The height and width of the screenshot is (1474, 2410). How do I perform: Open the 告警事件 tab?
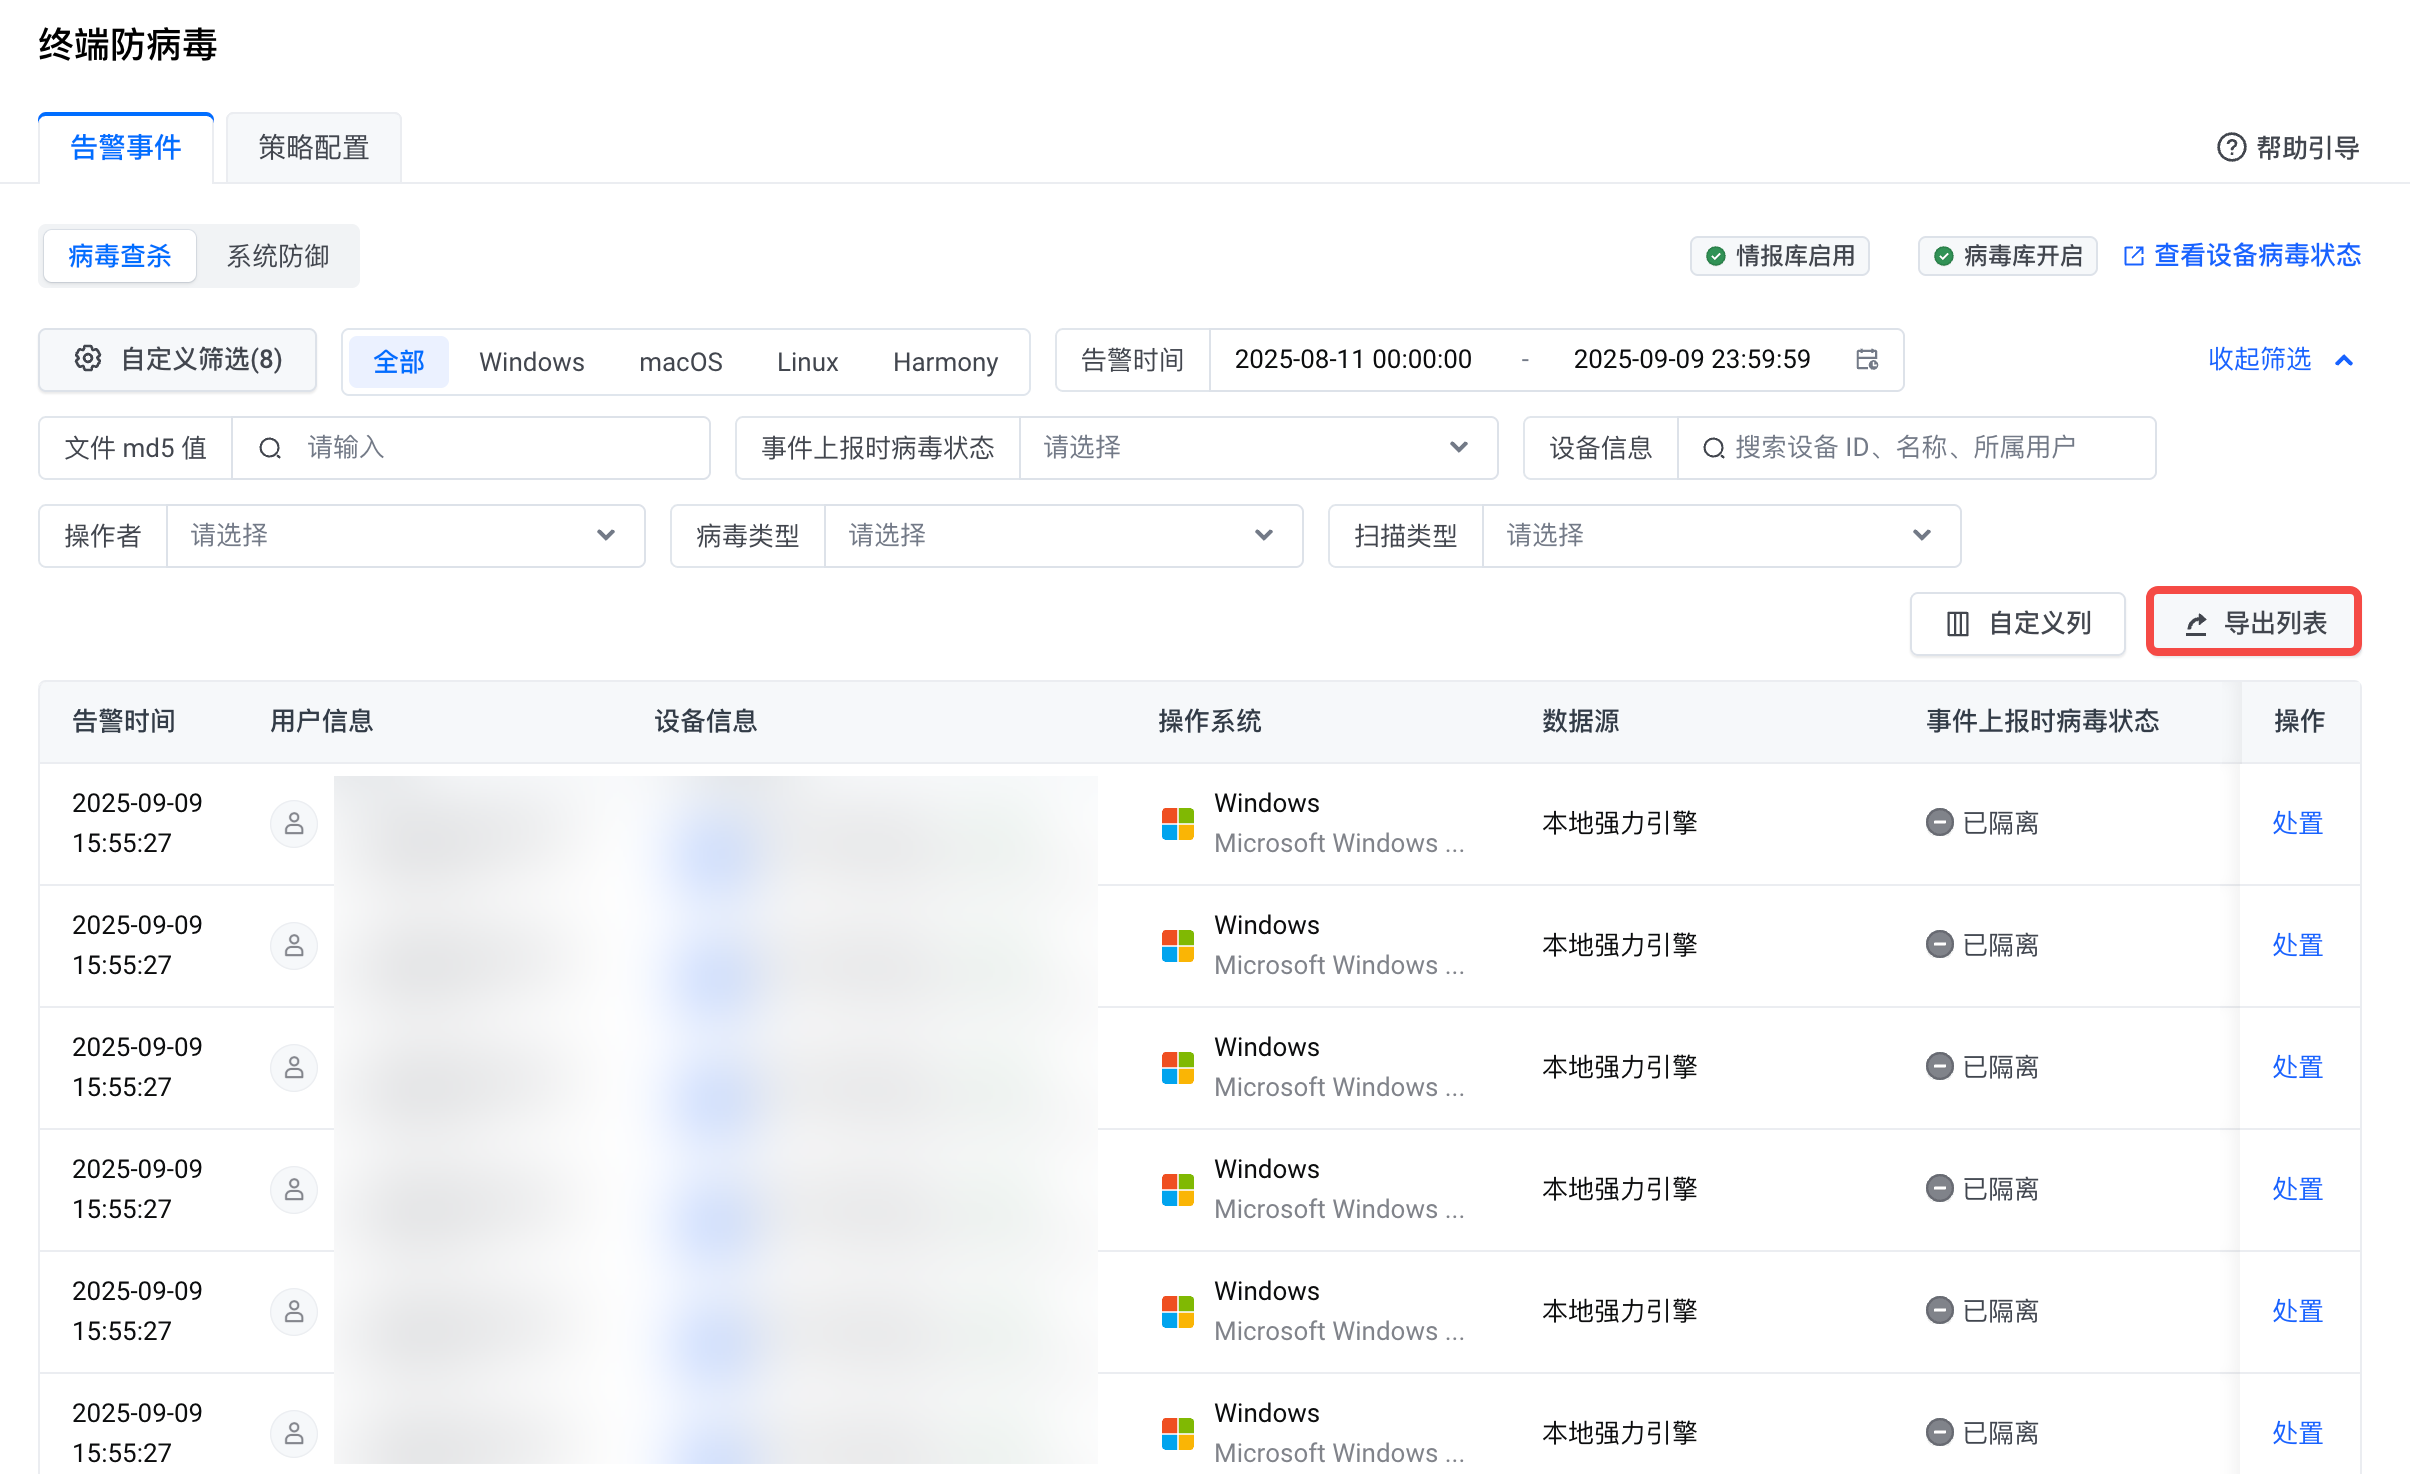pyautogui.click(x=126, y=148)
